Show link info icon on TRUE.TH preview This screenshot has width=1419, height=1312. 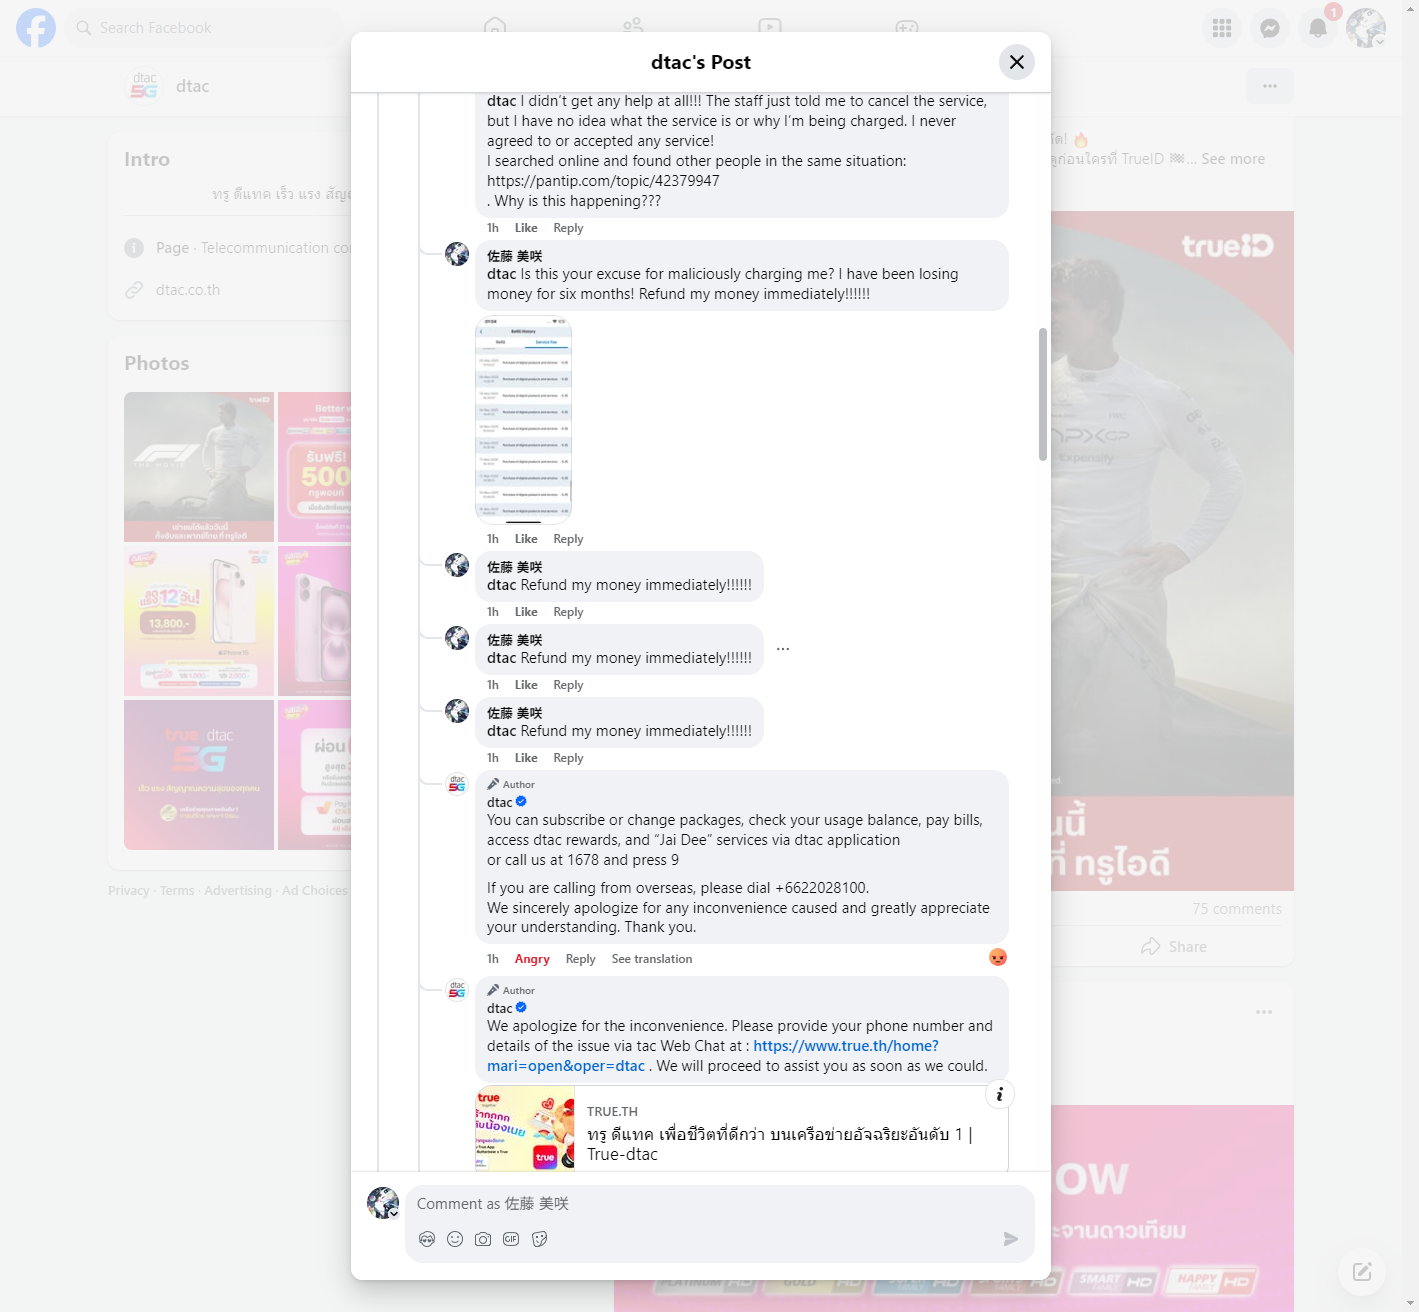1000,1094
